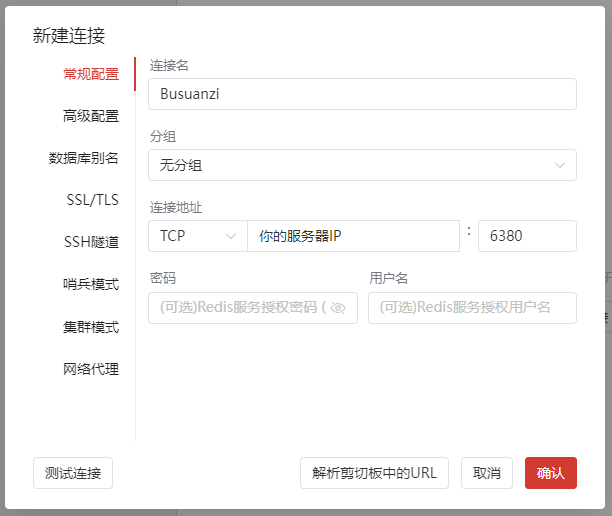612x516 pixels.
Task: Switch to the 高级配置 tab
Action: 90,116
